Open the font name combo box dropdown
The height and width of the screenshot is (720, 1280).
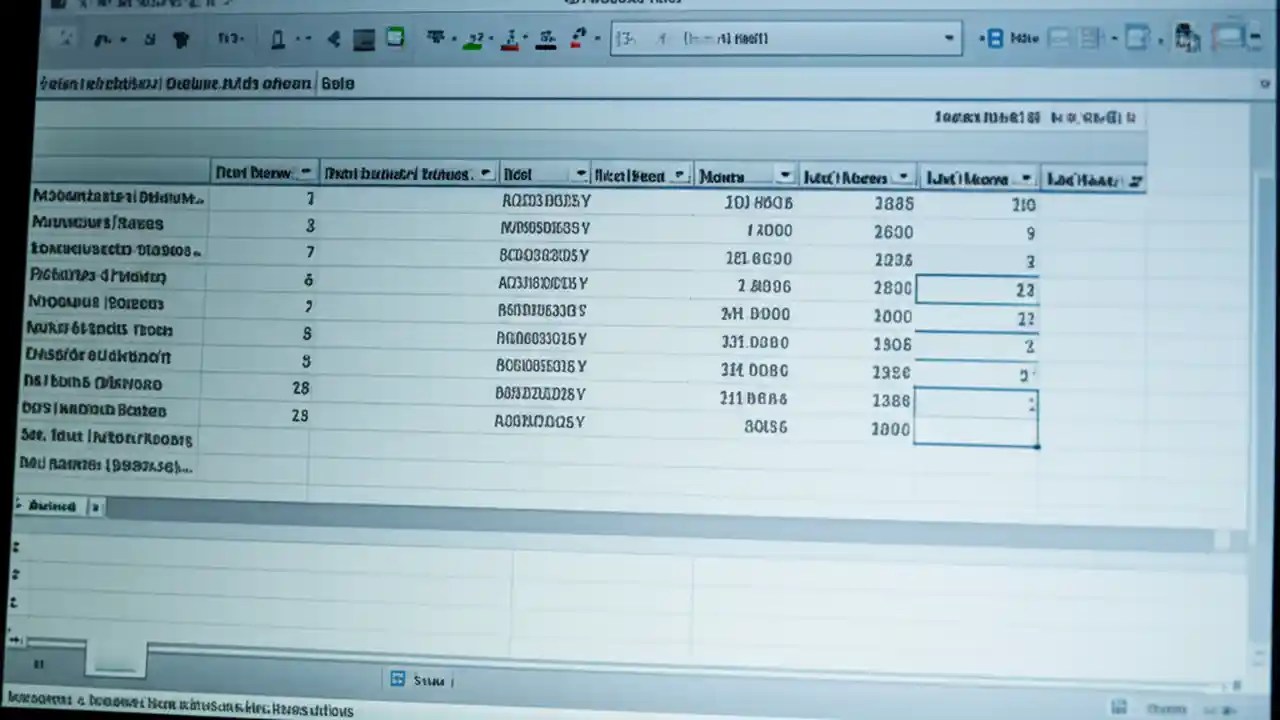point(947,38)
